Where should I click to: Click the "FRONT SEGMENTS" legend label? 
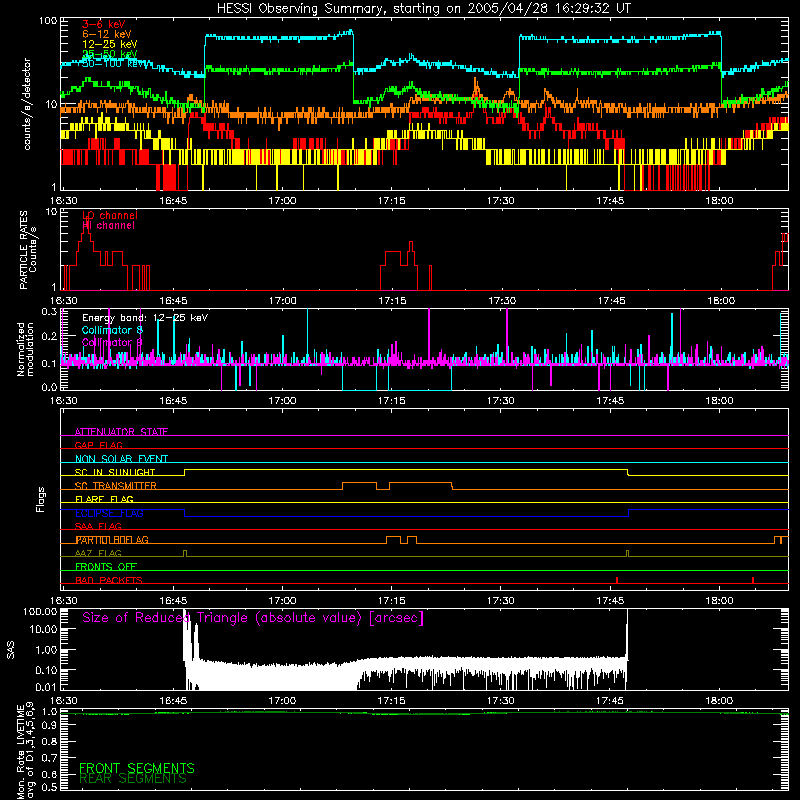point(137,768)
